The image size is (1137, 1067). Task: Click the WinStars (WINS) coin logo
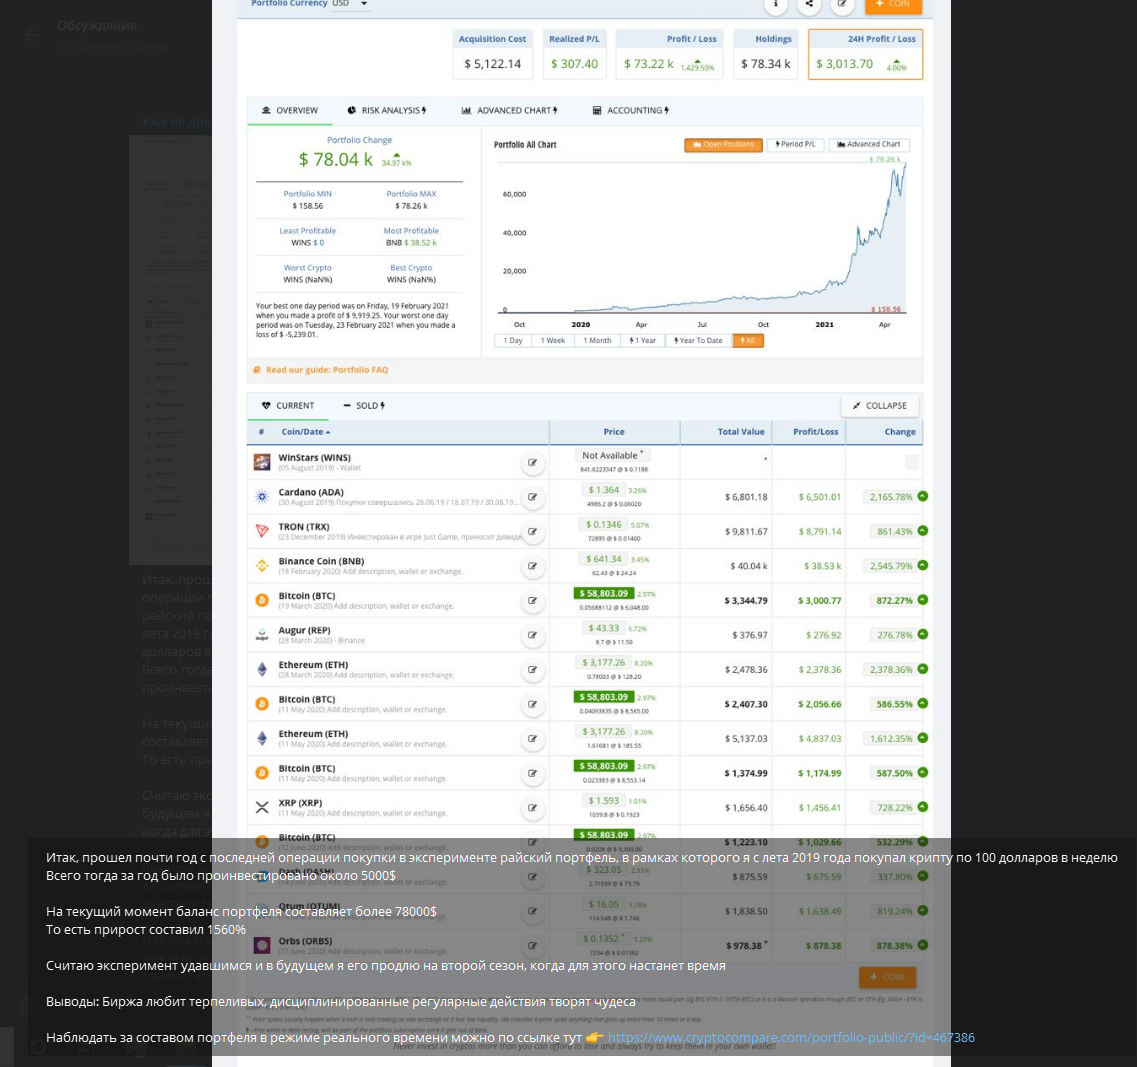pos(262,462)
